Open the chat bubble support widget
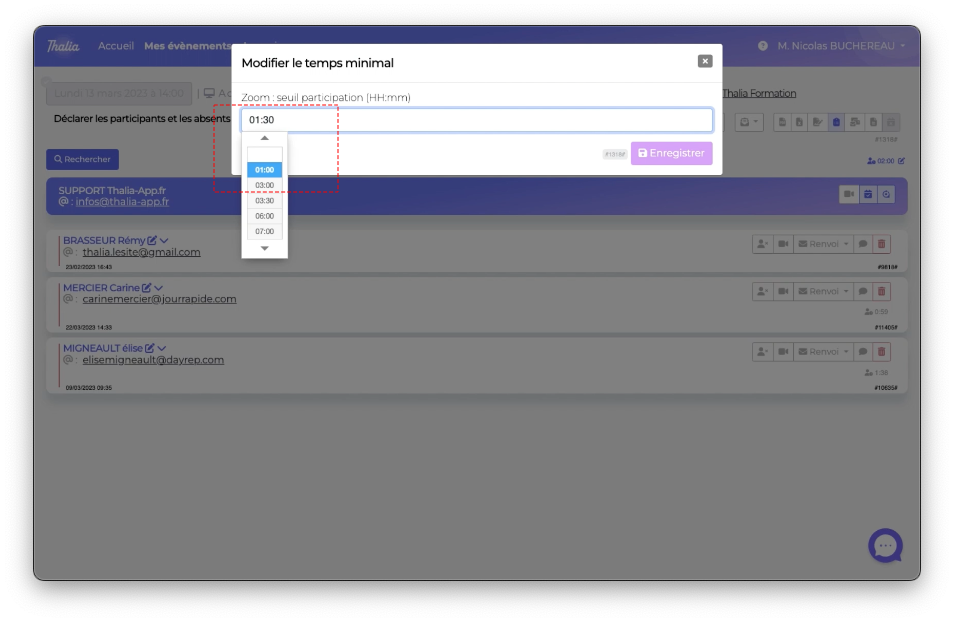The height and width of the screenshot is (622, 954). point(885,546)
